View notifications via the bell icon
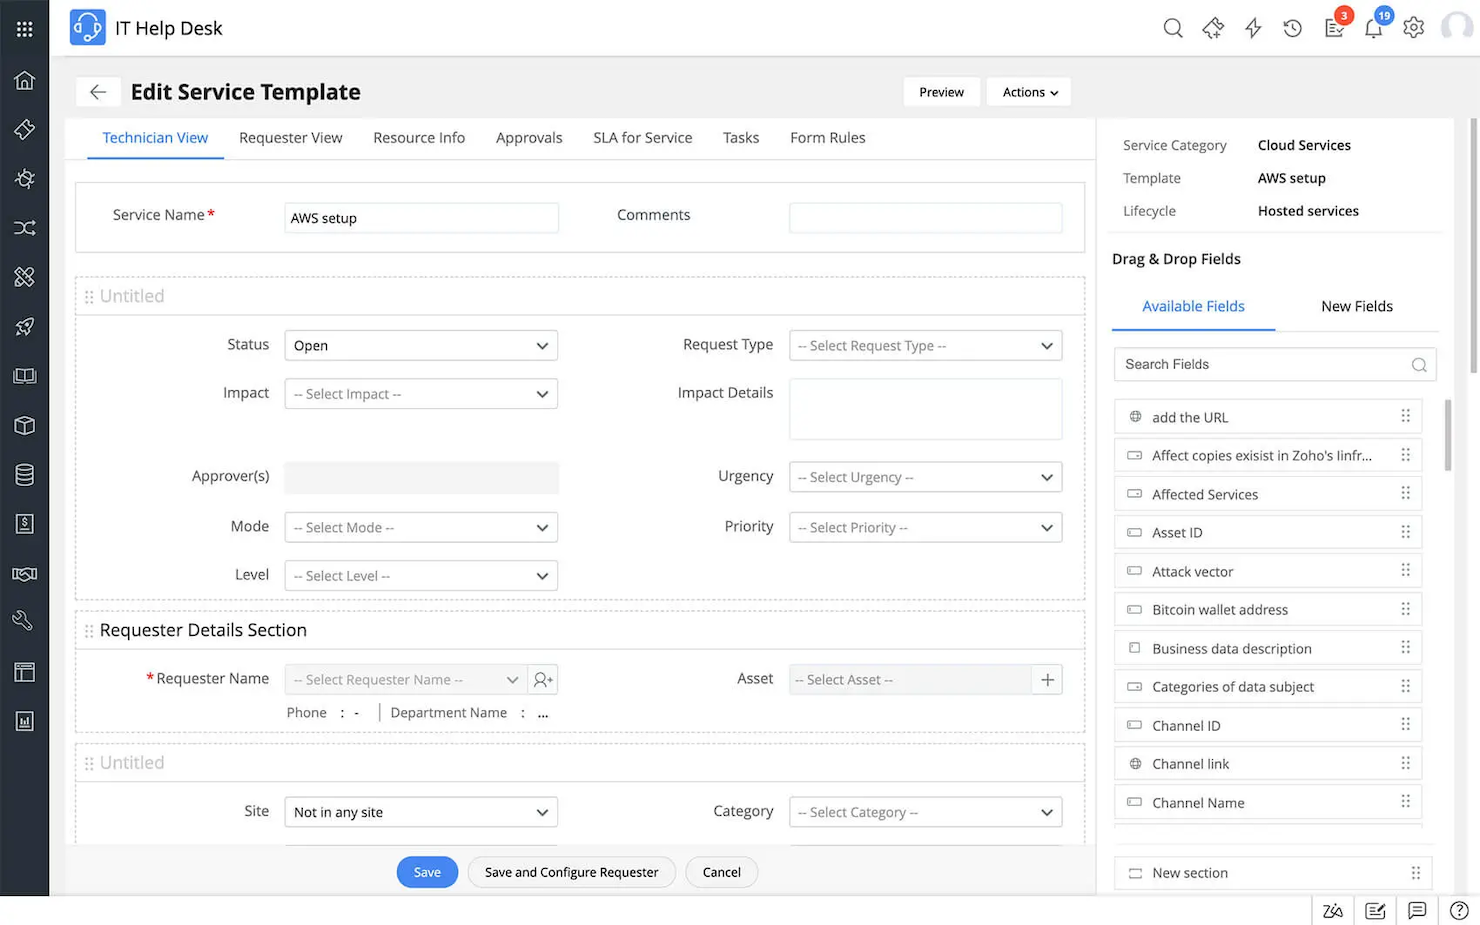Screen dimensions: 1480x925 (1374, 28)
